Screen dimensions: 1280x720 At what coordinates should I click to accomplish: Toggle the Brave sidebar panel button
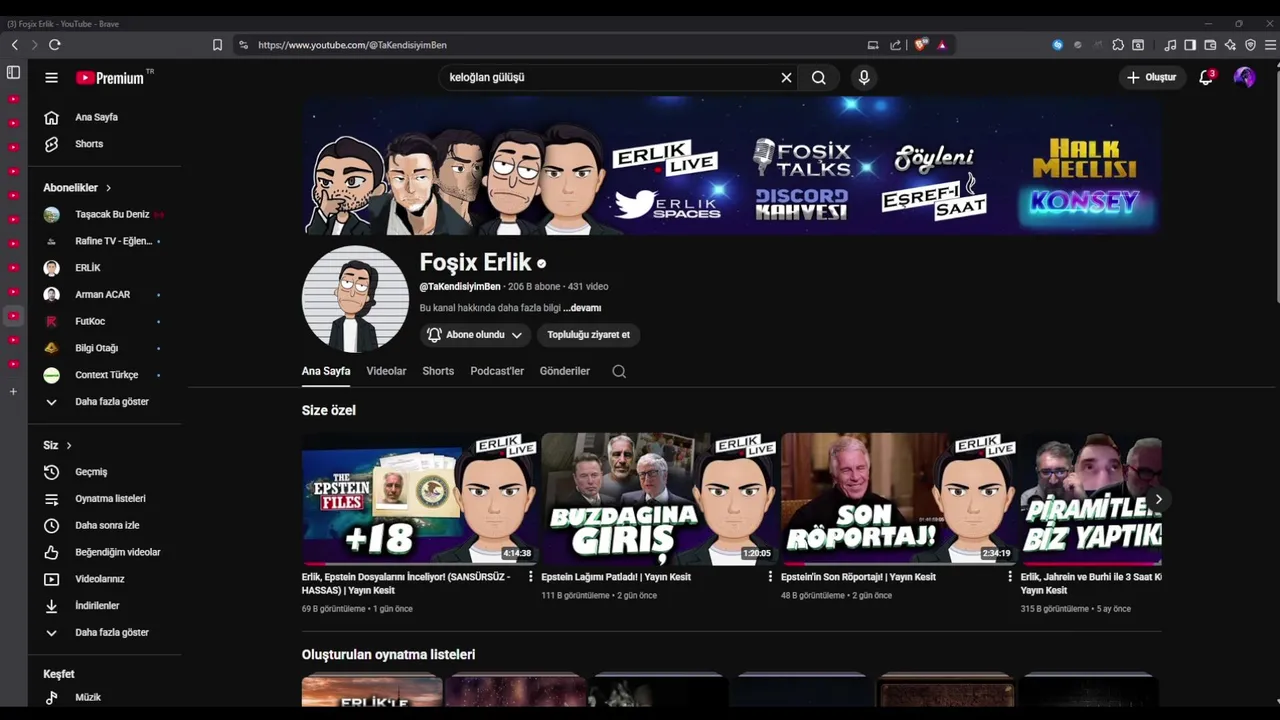point(1190,45)
